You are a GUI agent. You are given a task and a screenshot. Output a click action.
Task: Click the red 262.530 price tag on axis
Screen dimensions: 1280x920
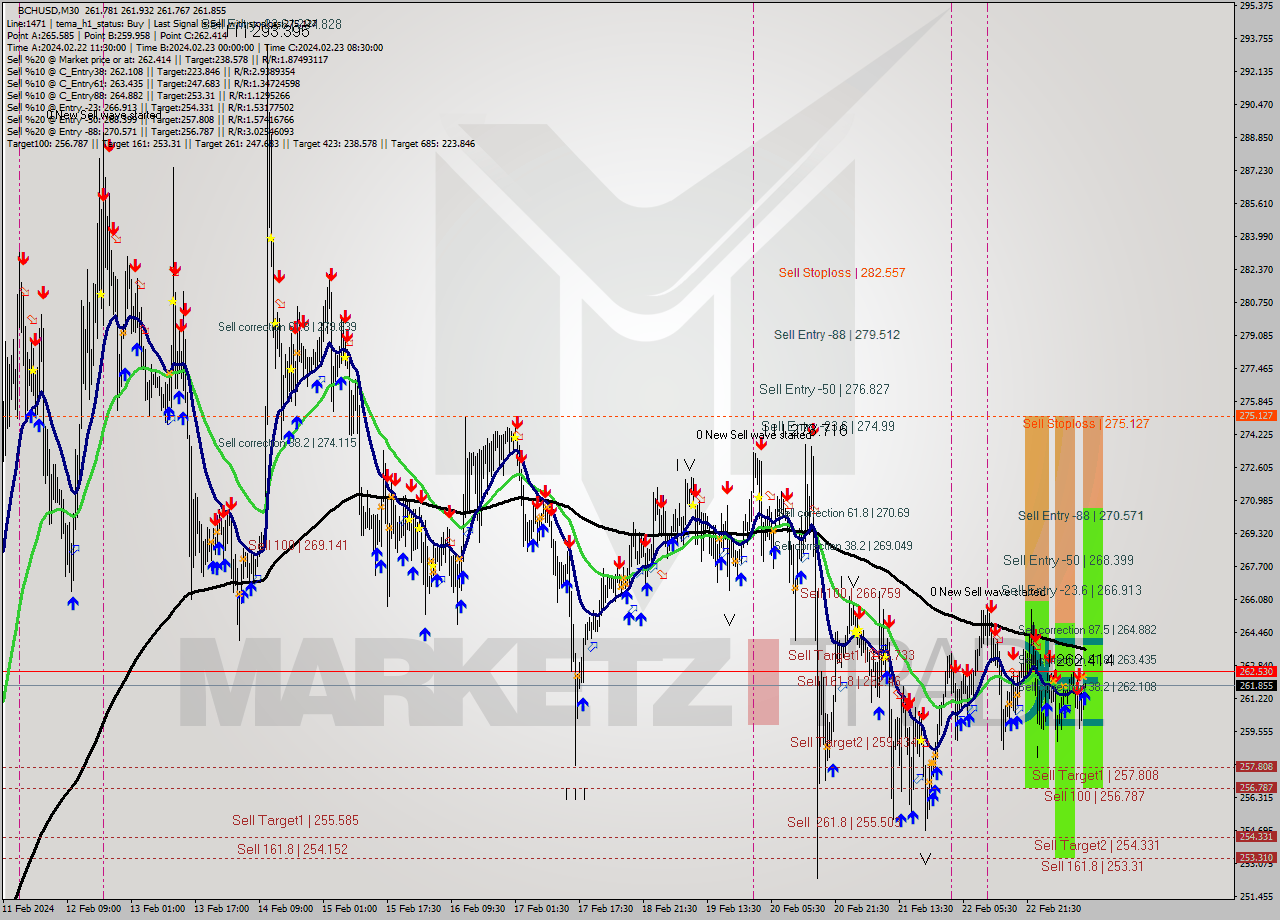(1256, 672)
